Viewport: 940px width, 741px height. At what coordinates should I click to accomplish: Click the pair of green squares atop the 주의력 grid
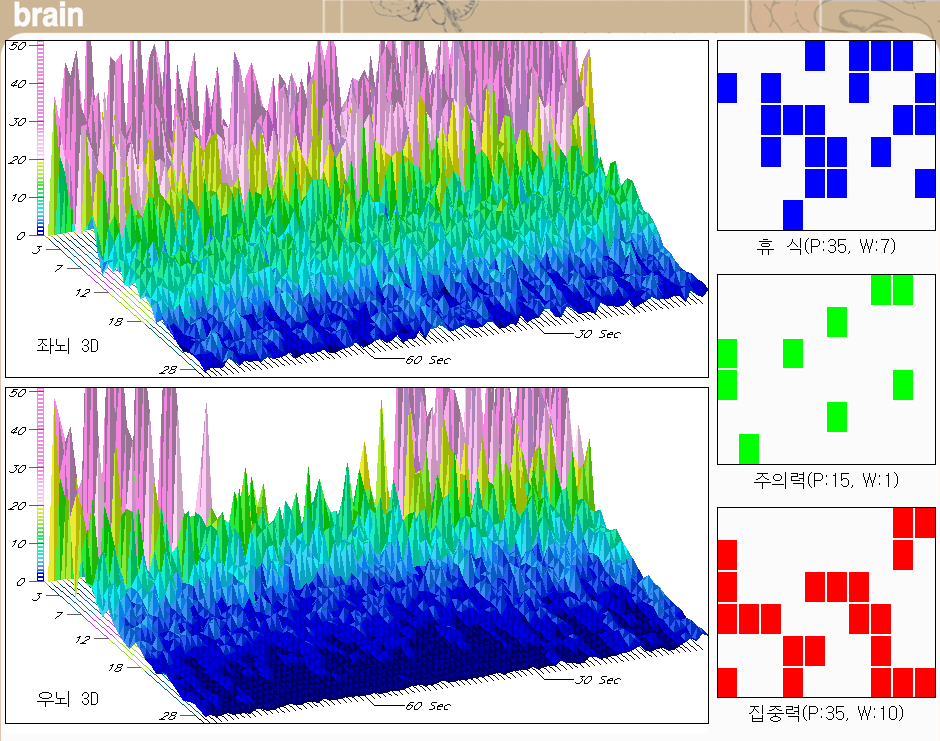tap(892, 290)
